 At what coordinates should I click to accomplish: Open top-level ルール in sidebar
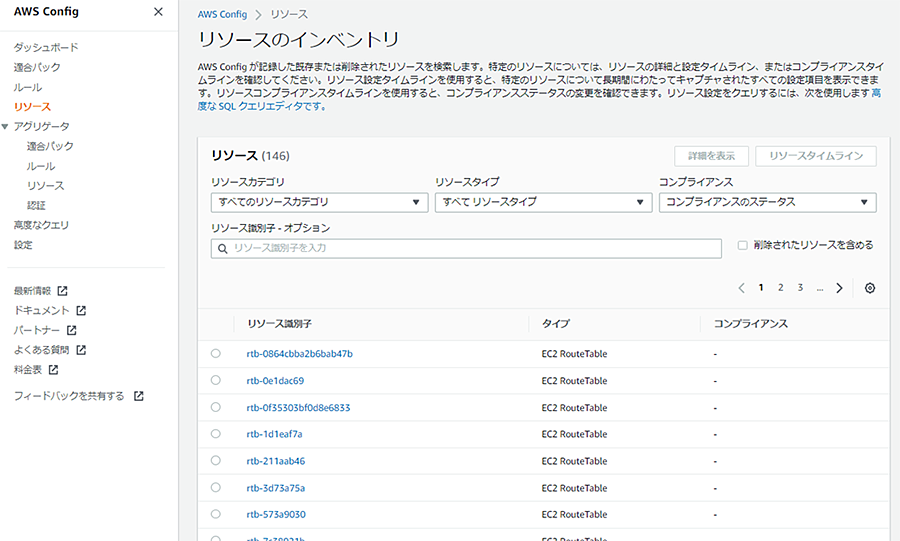(28, 87)
